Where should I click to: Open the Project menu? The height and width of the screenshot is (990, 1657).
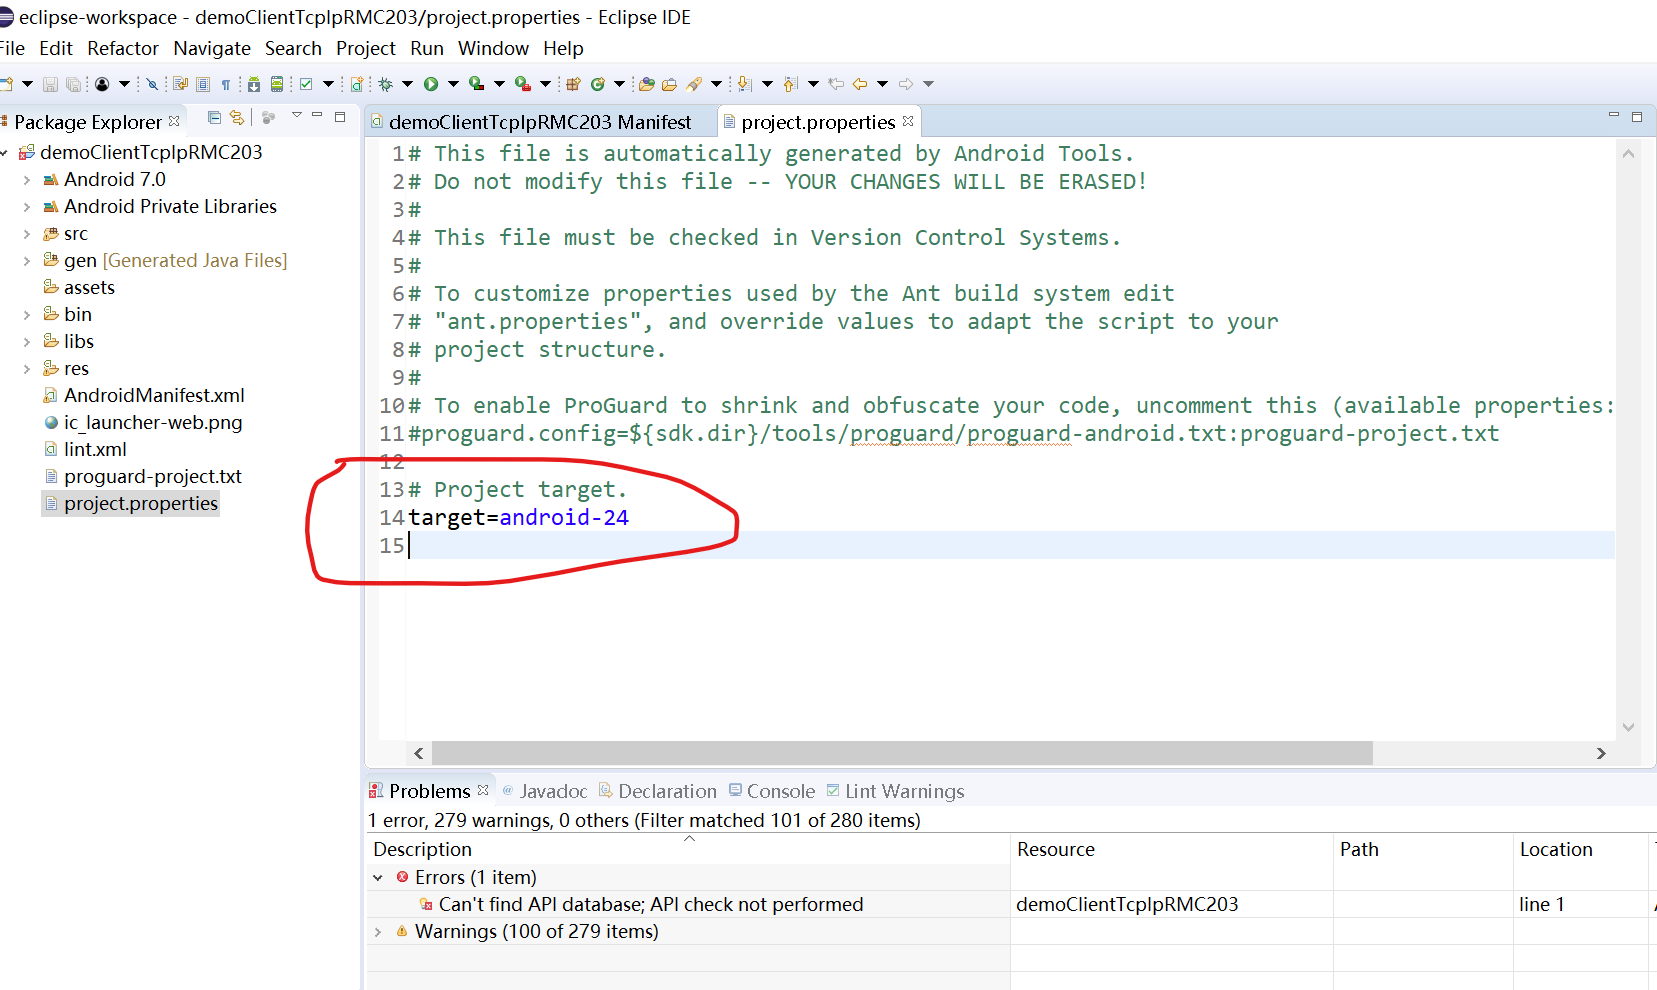pyautogui.click(x=366, y=48)
